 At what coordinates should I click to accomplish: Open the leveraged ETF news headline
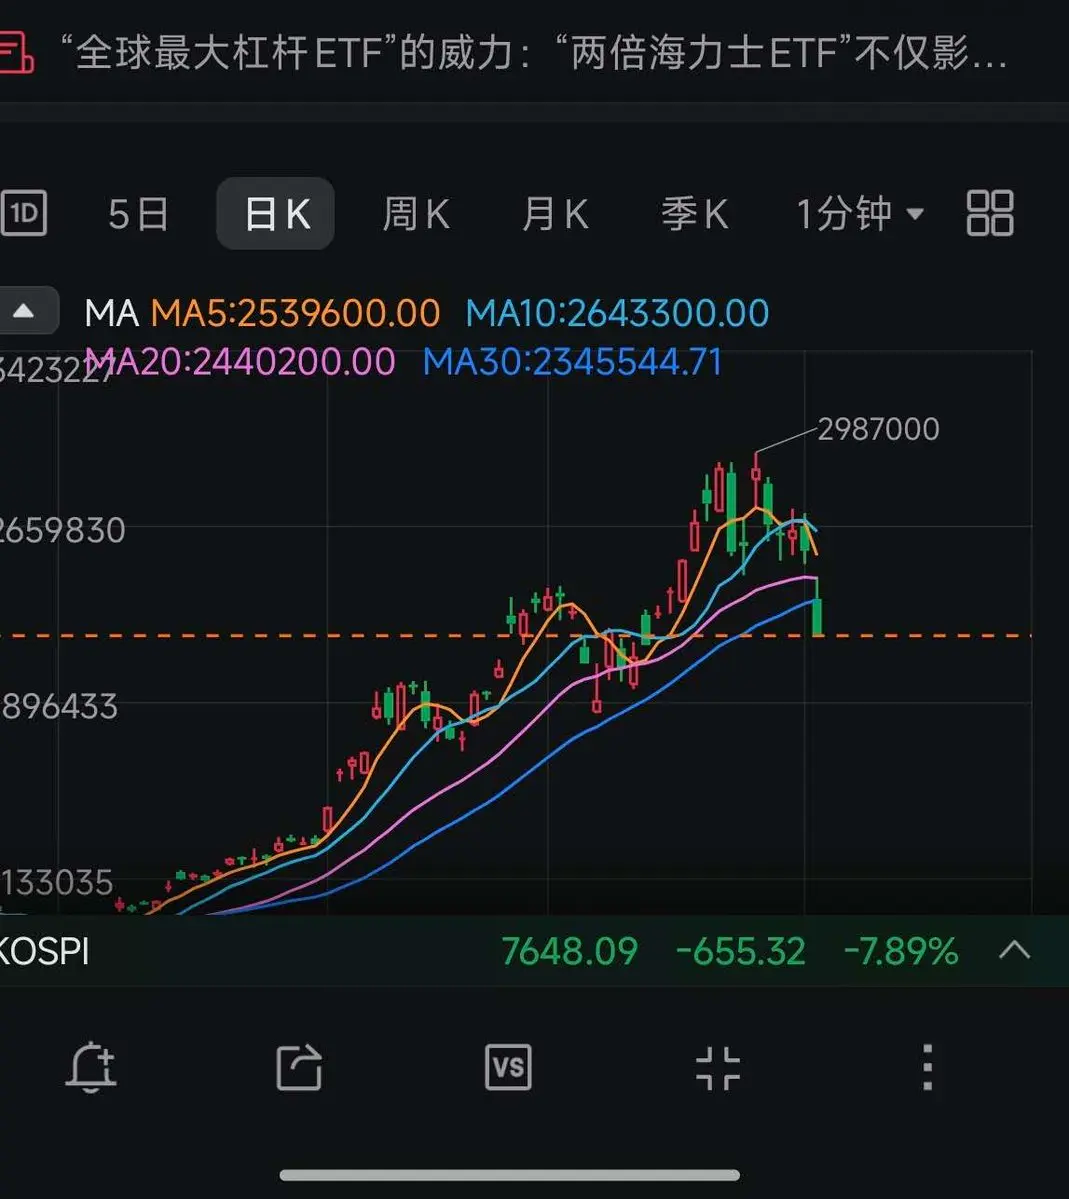click(x=534, y=53)
